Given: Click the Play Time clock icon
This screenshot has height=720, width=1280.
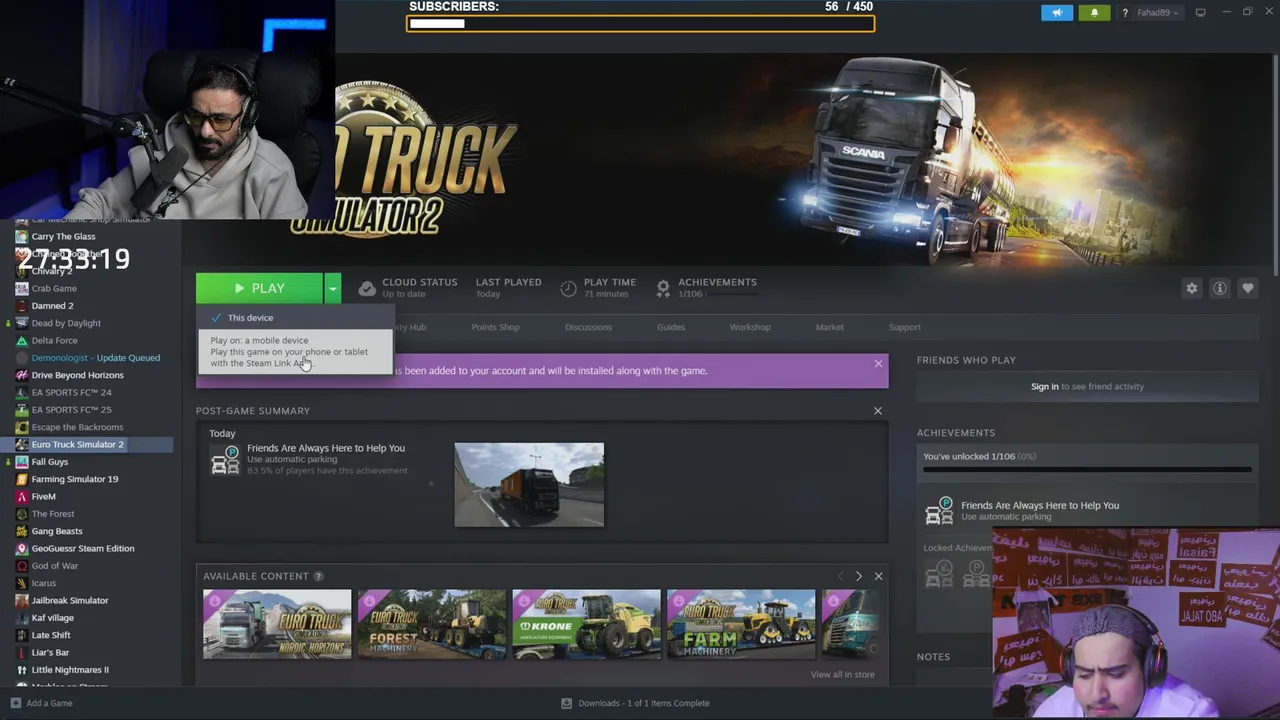Looking at the screenshot, I should click(568, 288).
